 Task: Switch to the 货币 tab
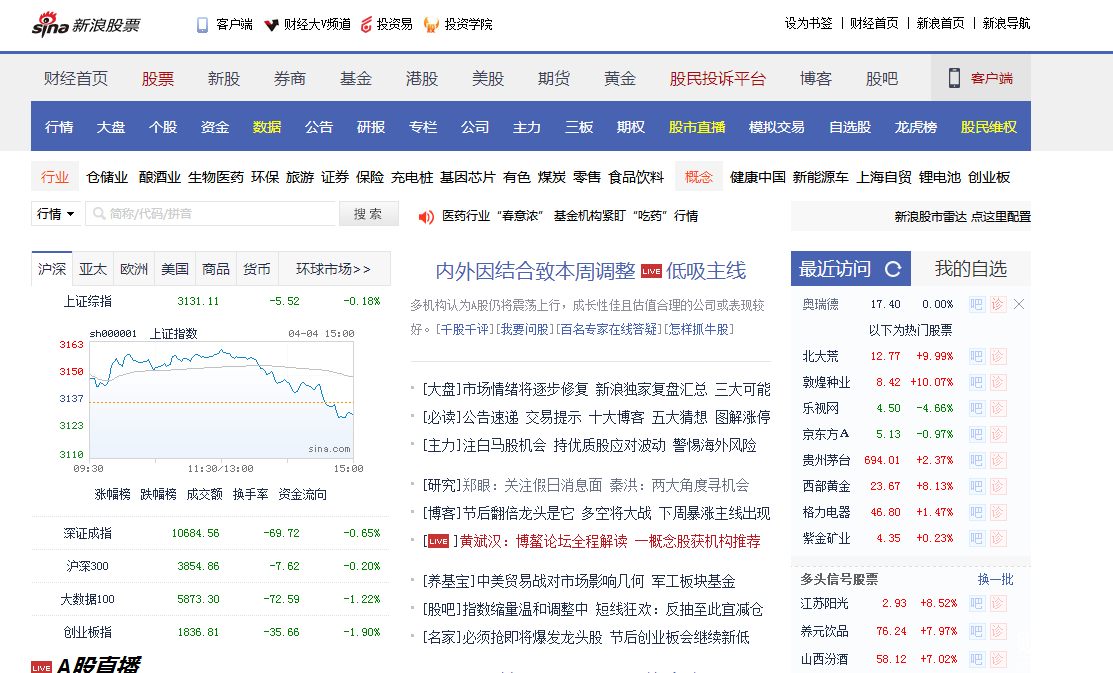tap(257, 269)
